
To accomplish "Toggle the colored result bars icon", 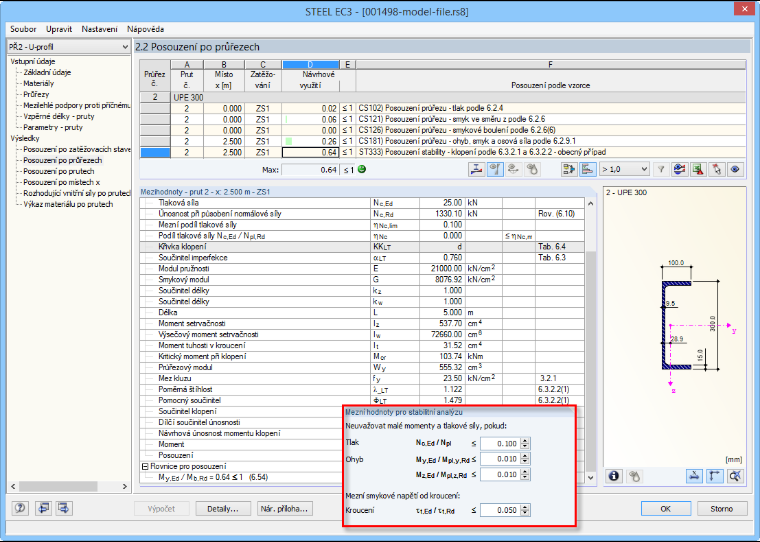I will tap(587, 169).
